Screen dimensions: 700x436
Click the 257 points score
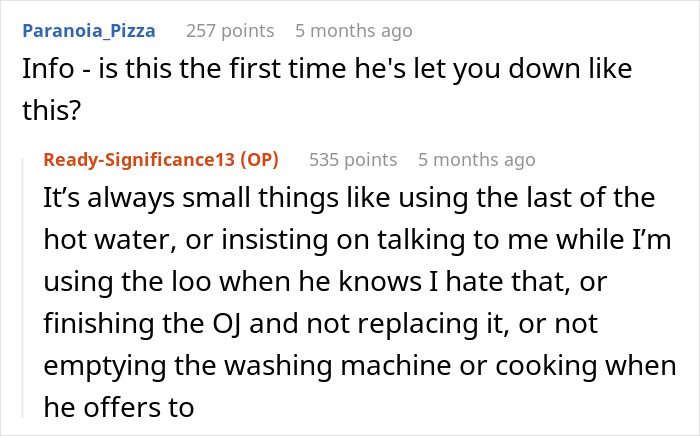tap(230, 31)
